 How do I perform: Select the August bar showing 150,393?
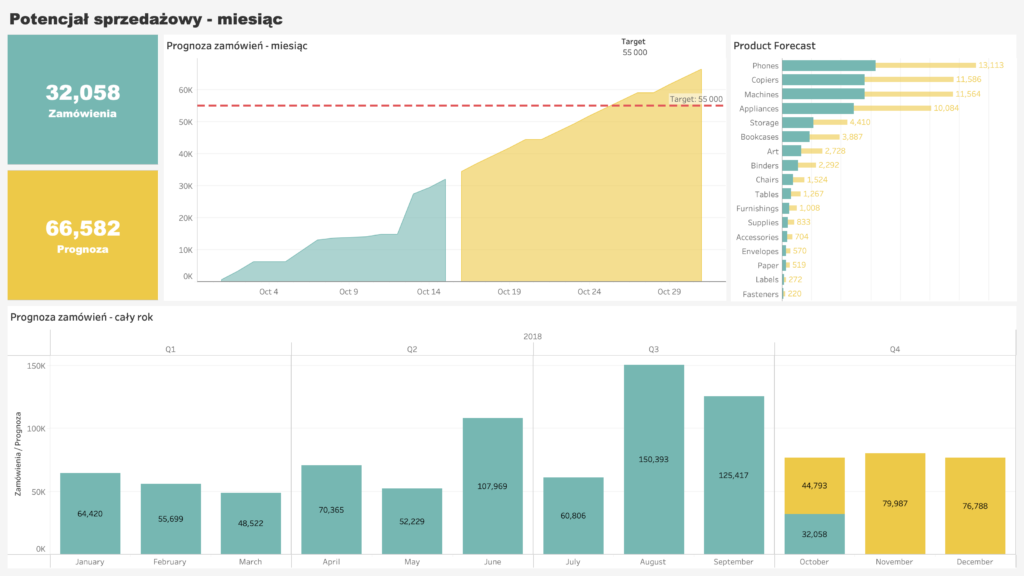(x=654, y=459)
